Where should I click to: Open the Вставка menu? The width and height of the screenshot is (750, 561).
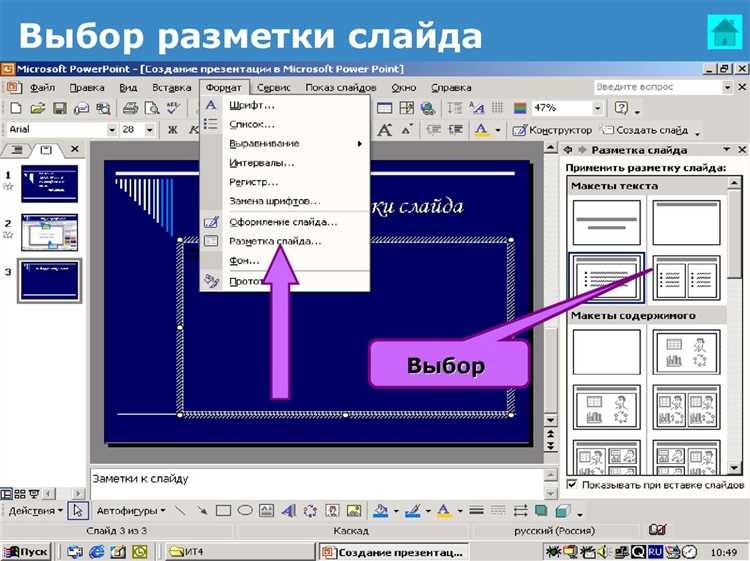click(171, 88)
